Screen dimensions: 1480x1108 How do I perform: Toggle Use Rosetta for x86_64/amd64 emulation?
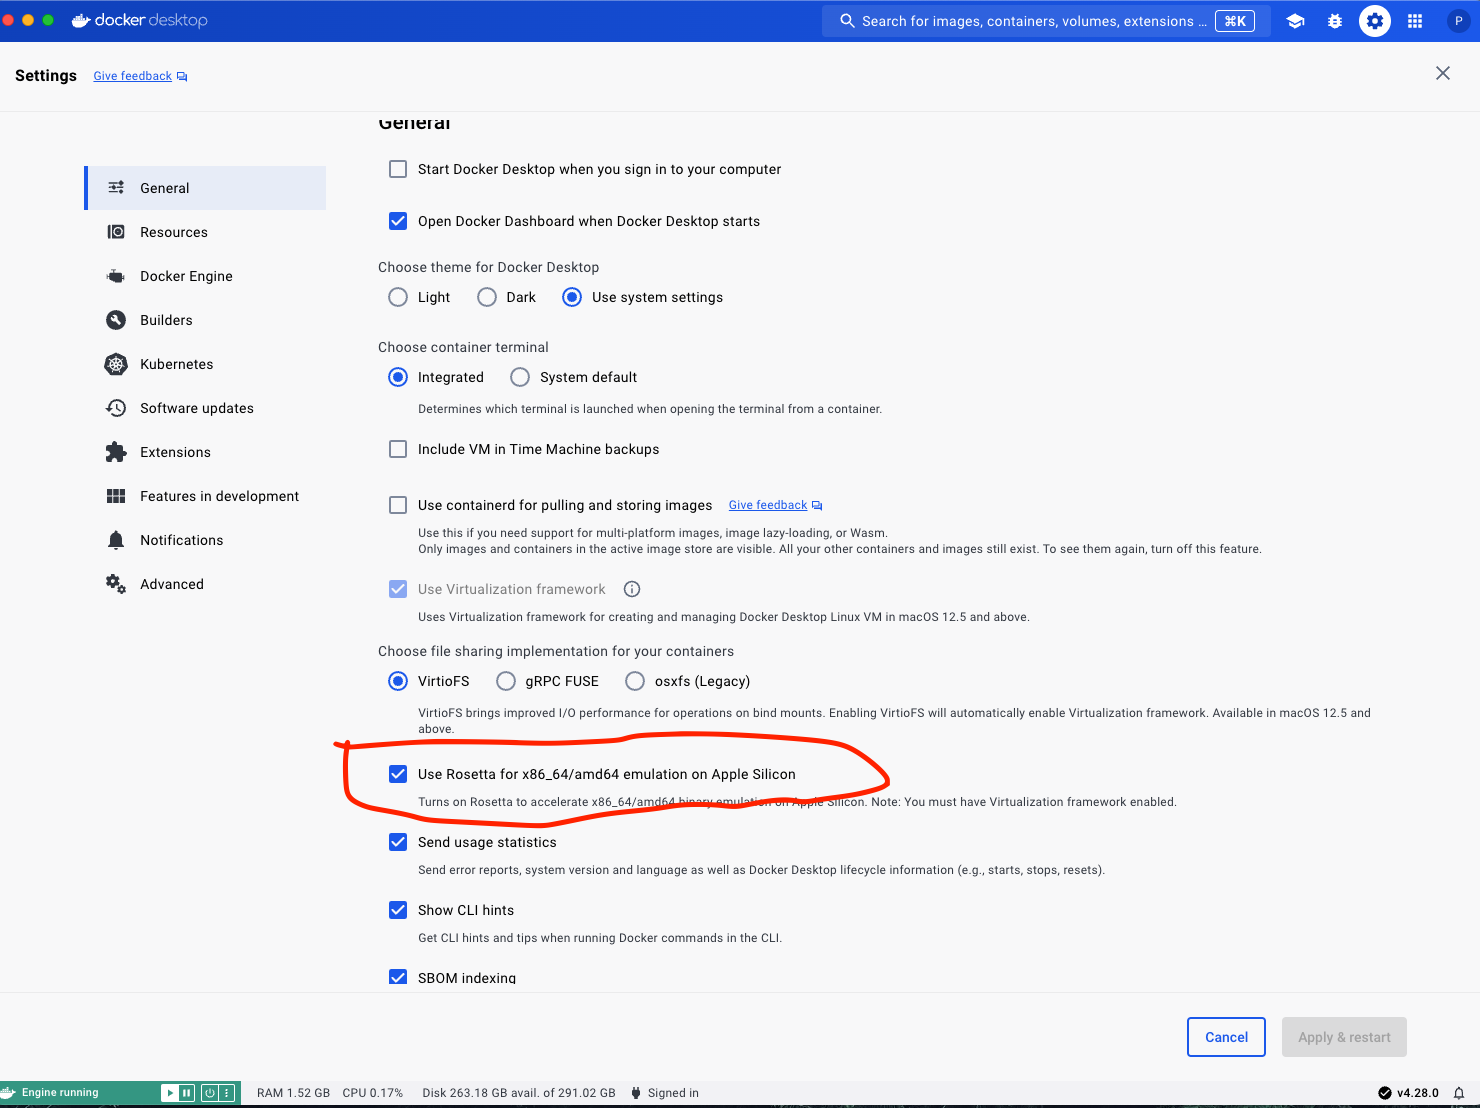(398, 774)
